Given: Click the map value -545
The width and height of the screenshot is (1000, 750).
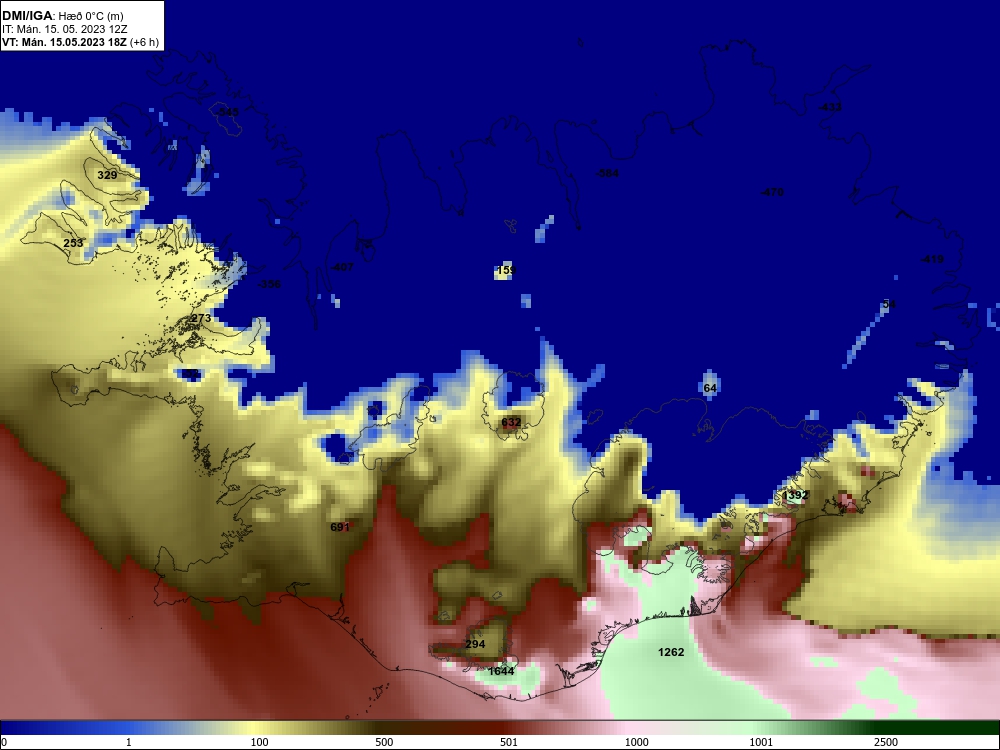Looking at the screenshot, I should click(226, 112).
